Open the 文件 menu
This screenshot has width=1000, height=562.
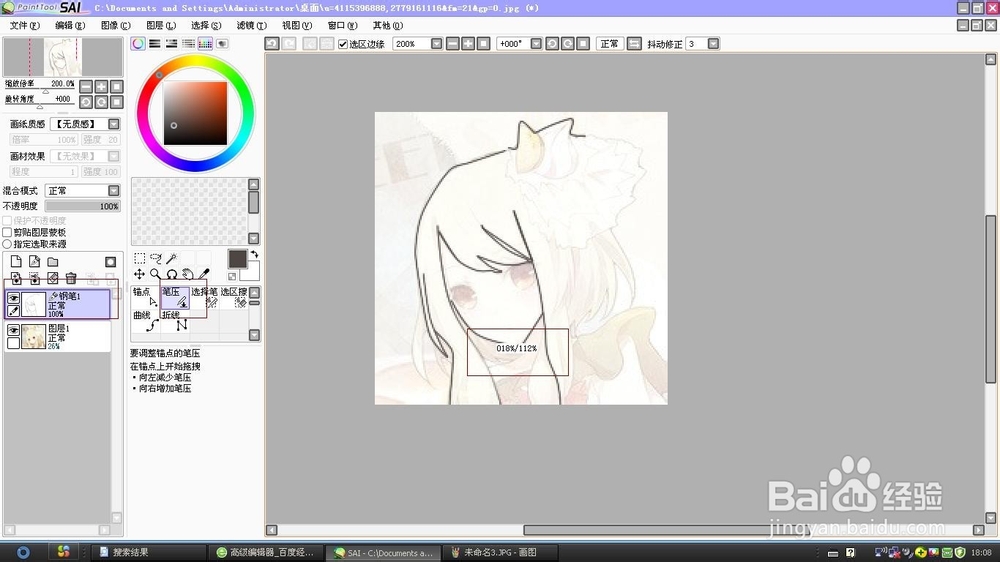pyautogui.click(x=24, y=26)
